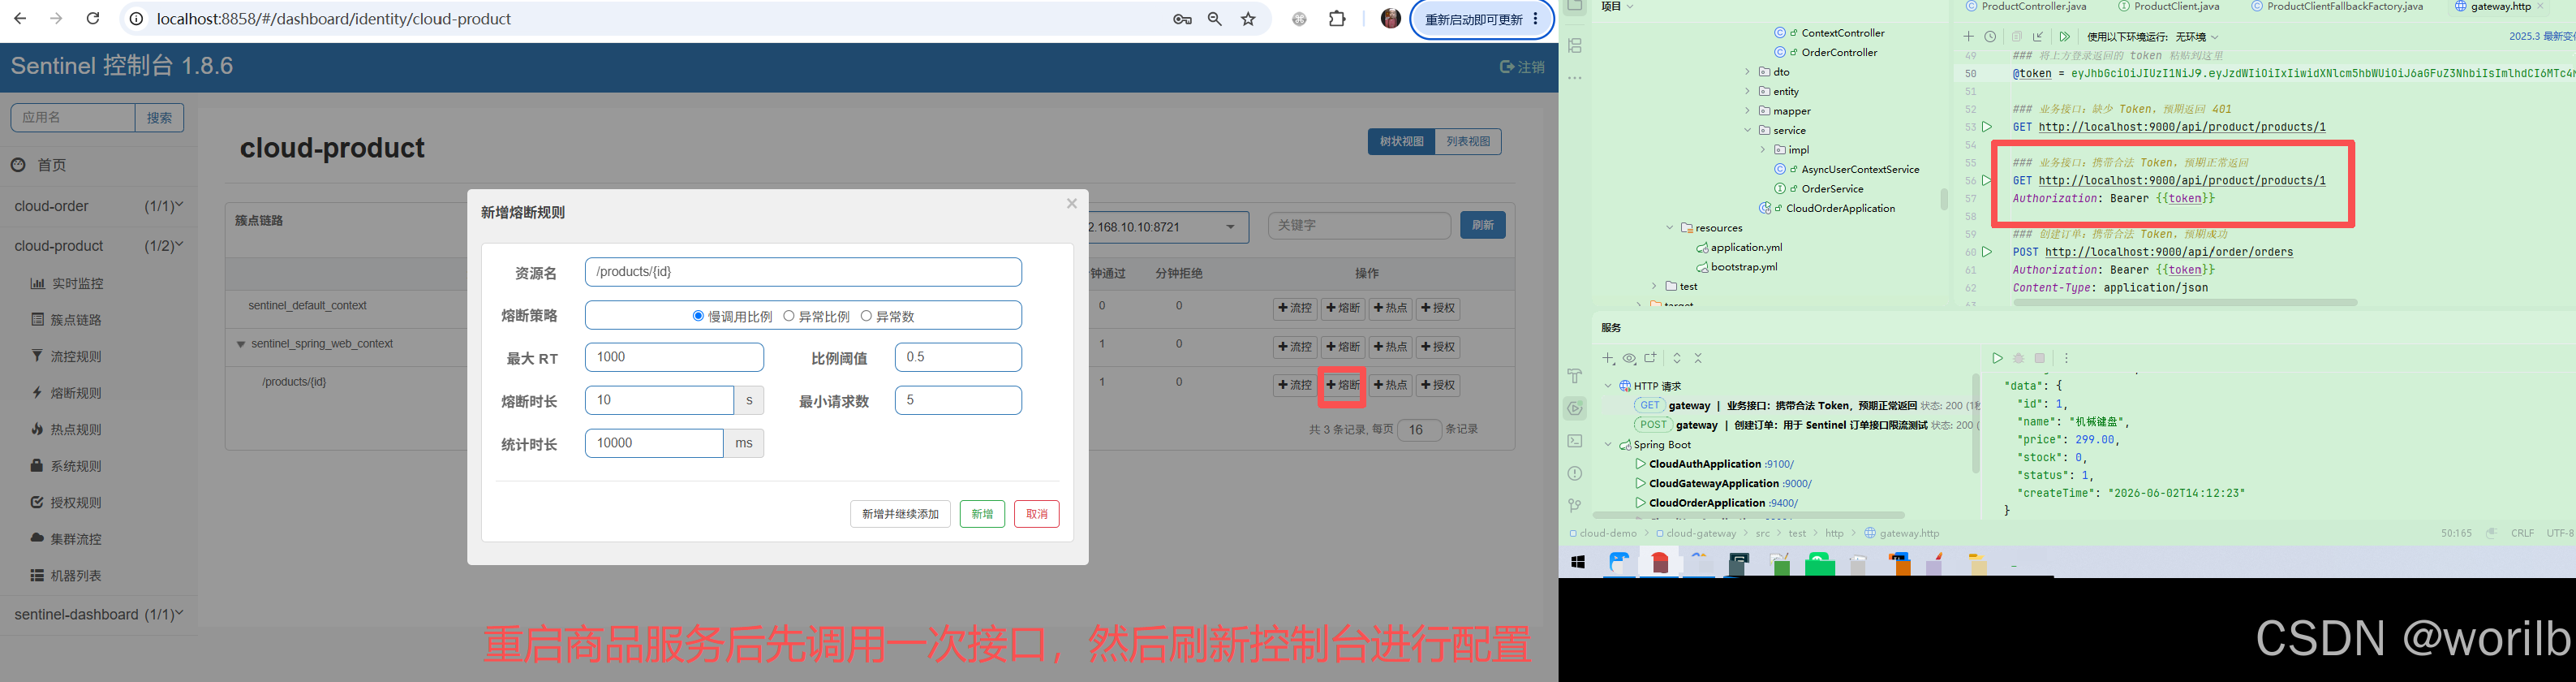2576x682 pixels.
Task: Click the 关键字 filter input
Action: click(x=1359, y=226)
